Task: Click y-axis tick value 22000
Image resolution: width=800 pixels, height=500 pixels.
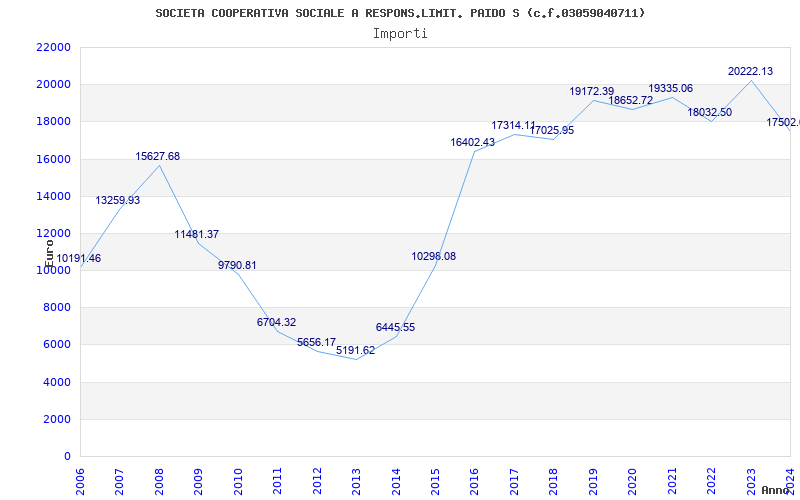Action: coord(54,47)
